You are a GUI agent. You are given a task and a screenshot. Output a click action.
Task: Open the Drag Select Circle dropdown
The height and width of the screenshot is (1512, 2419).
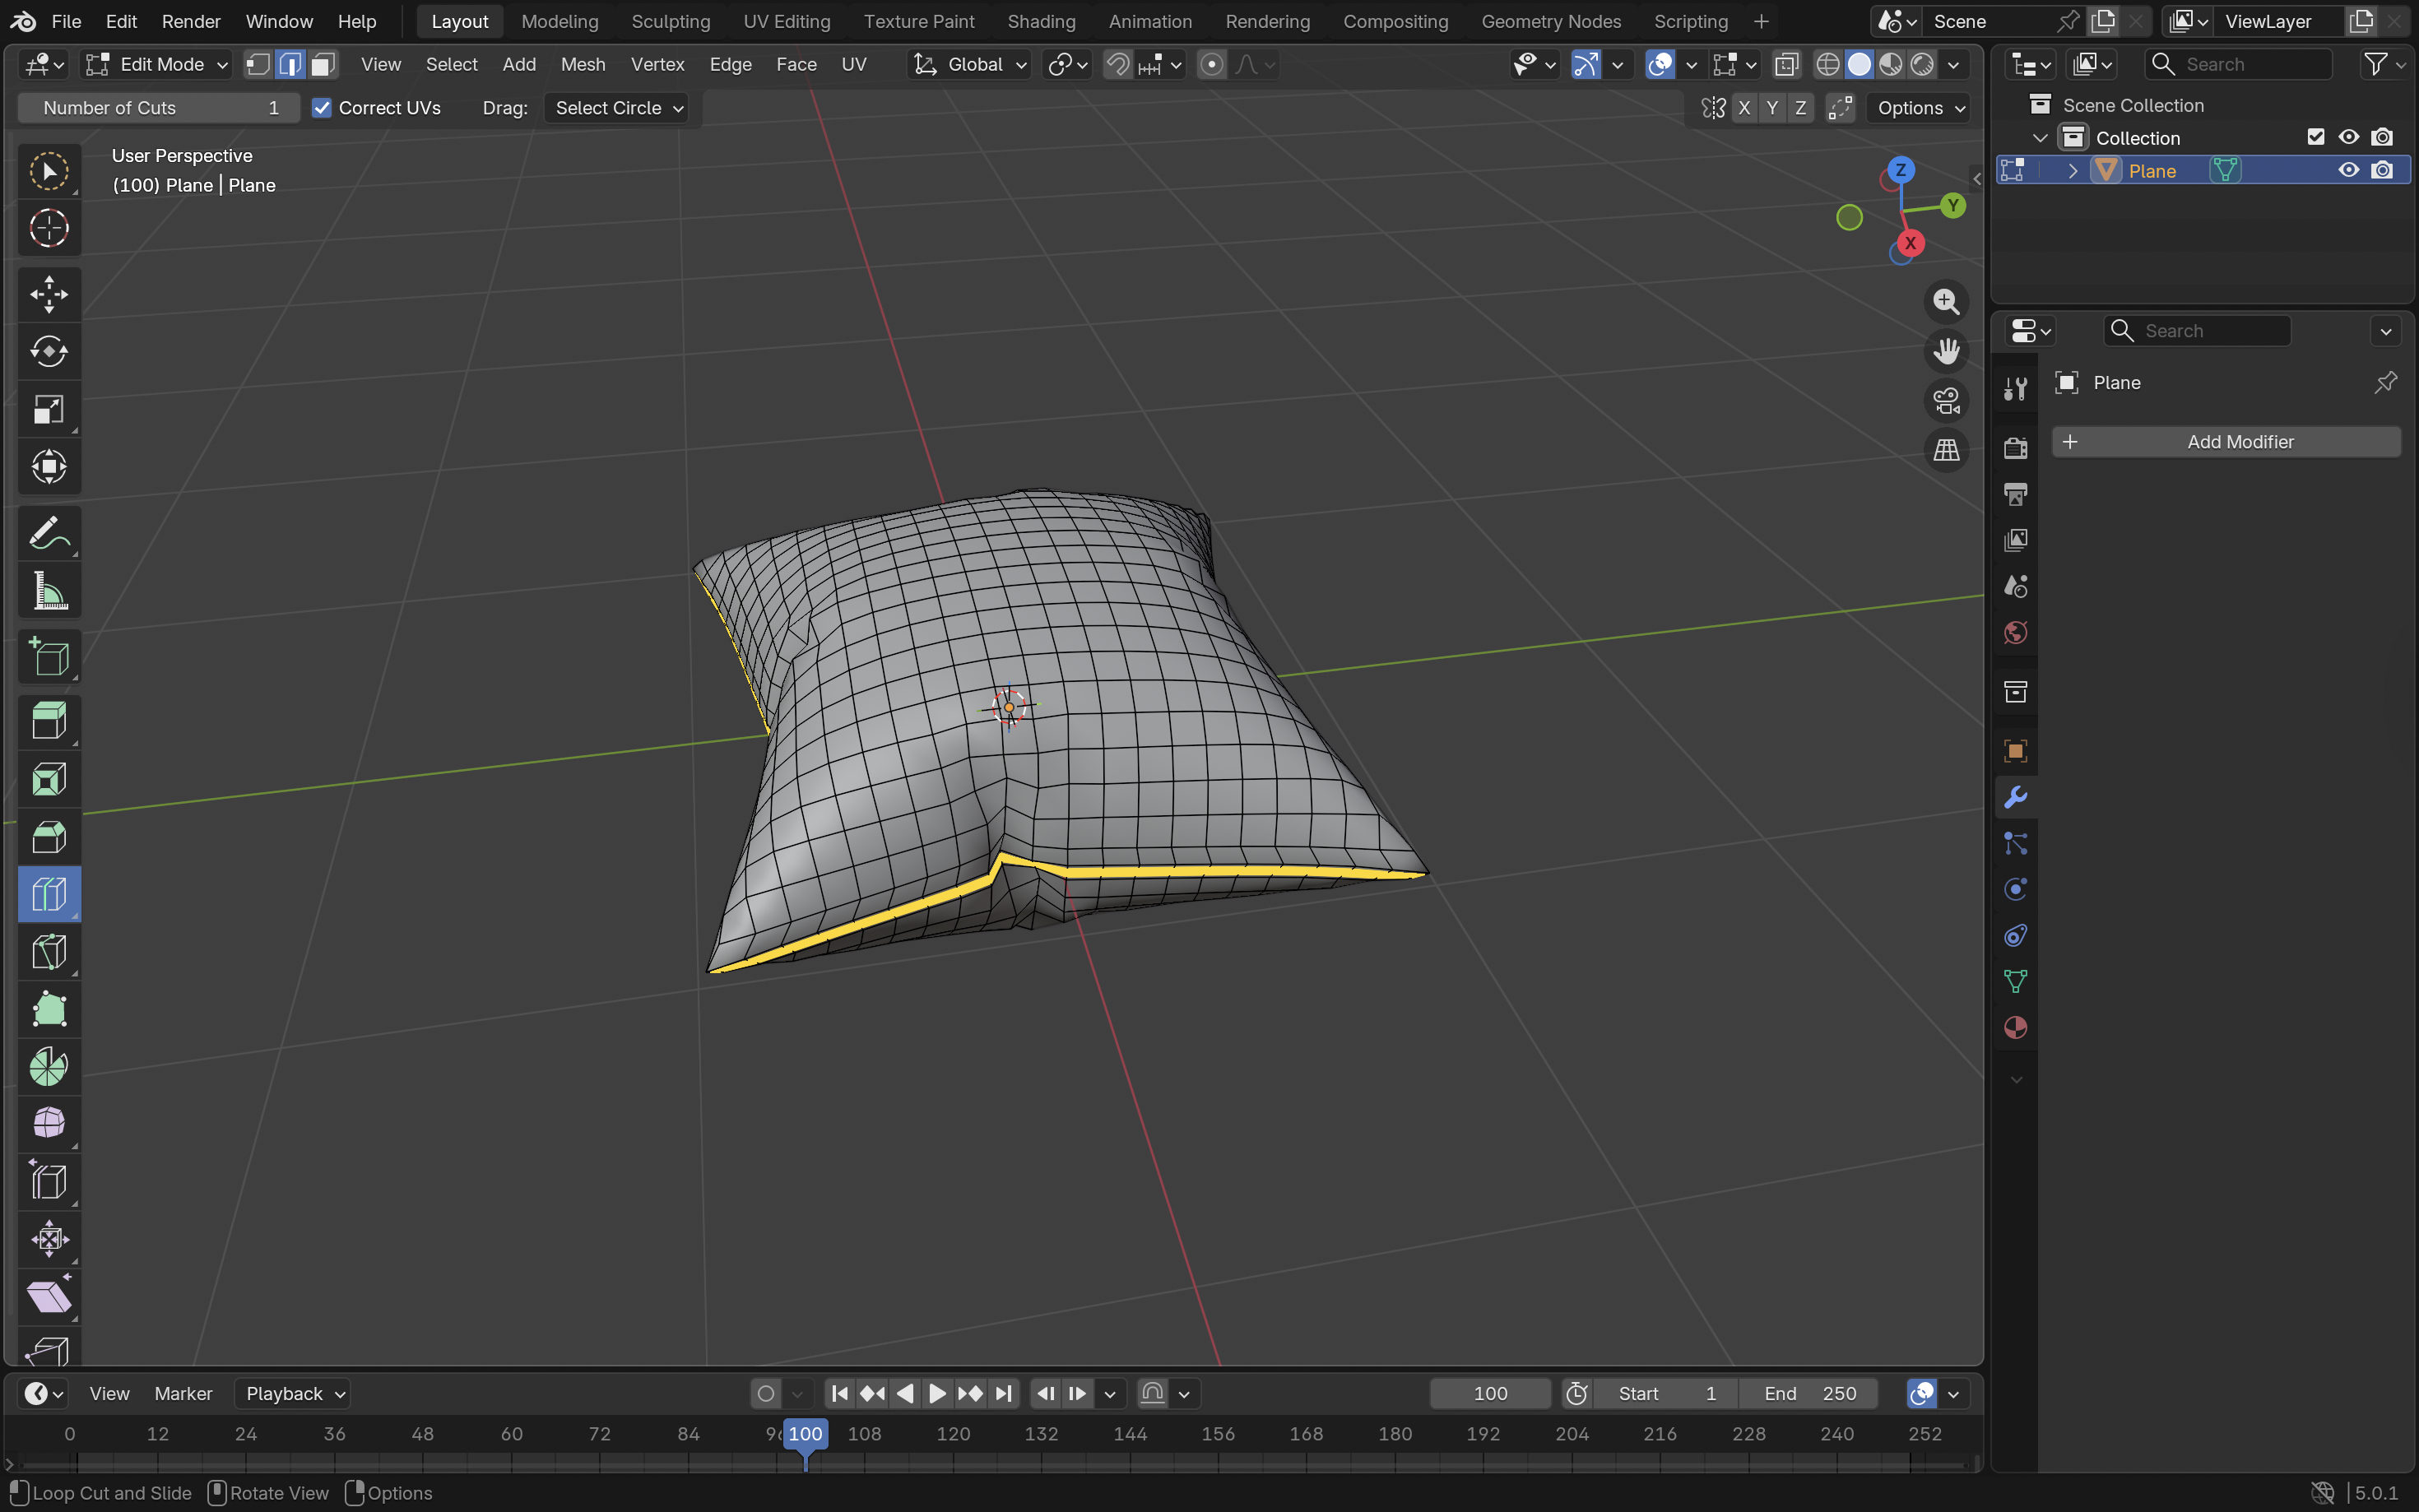[618, 108]
